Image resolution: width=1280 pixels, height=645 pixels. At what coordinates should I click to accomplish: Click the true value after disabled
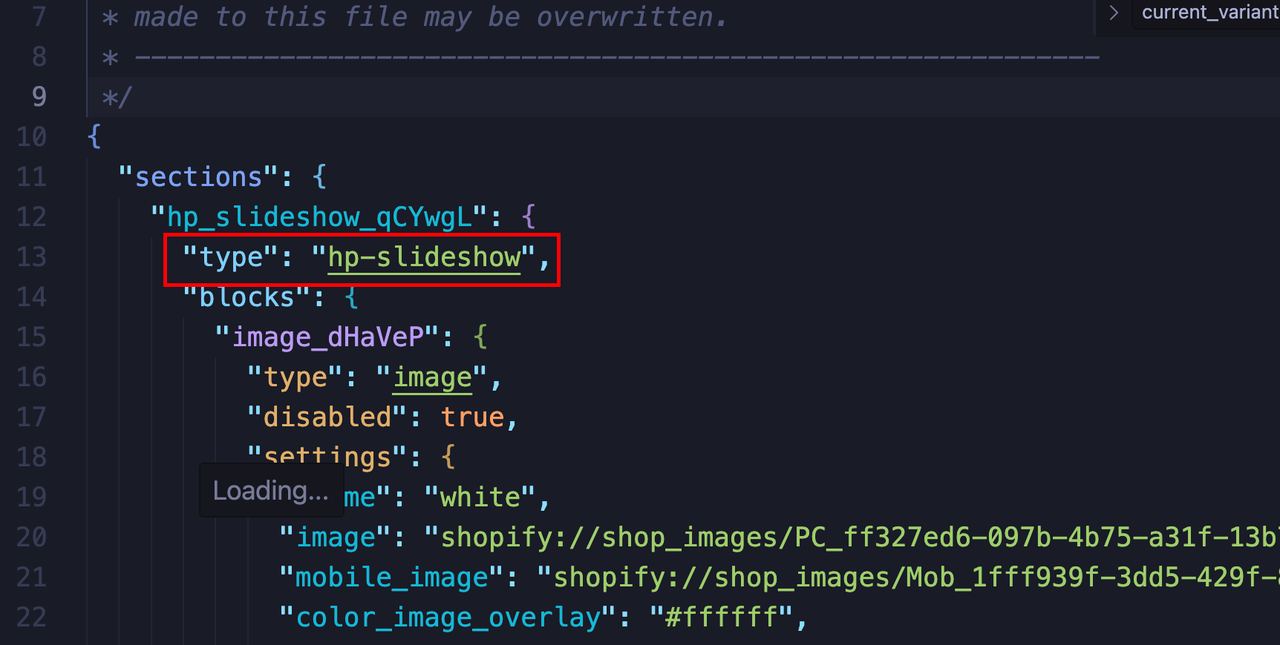pyautogui.click(x=472, y=417)
